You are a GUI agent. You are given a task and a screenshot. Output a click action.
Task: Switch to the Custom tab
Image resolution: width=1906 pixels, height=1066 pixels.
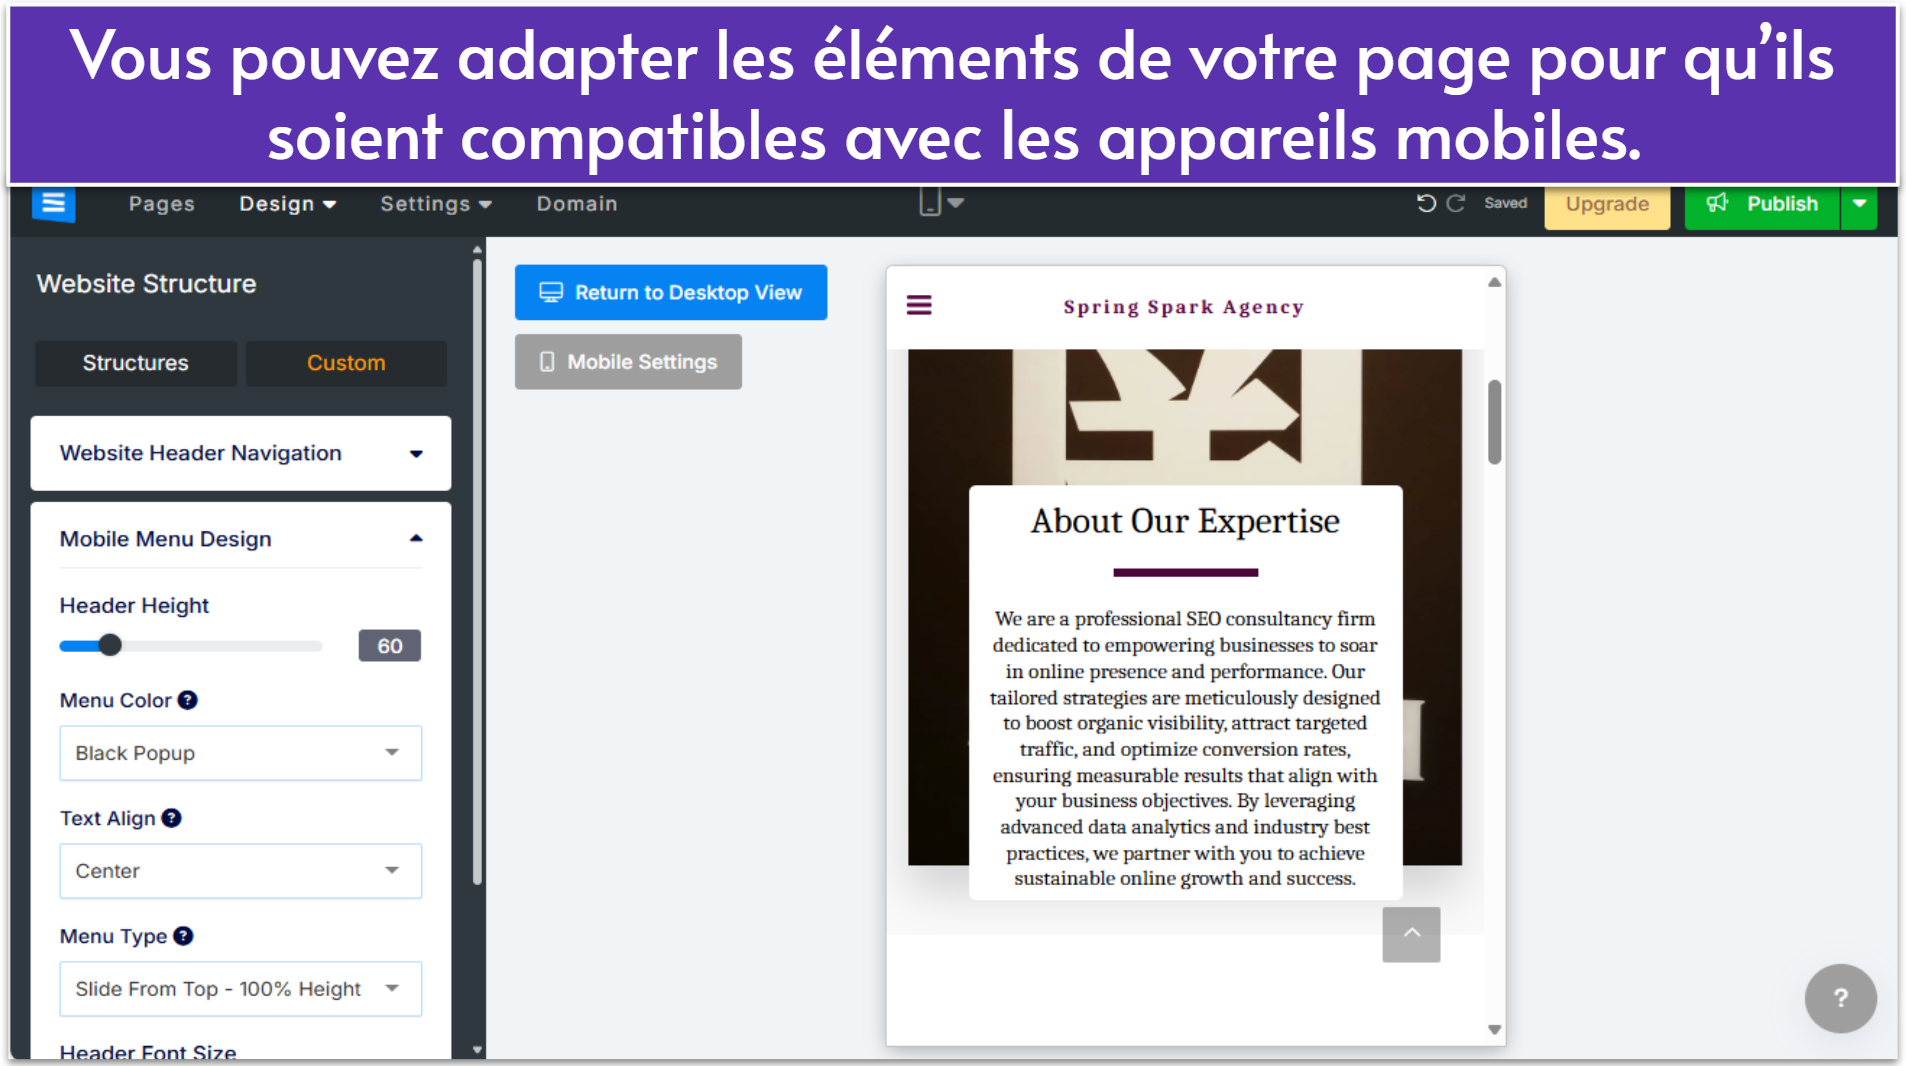tap(346, 363)
